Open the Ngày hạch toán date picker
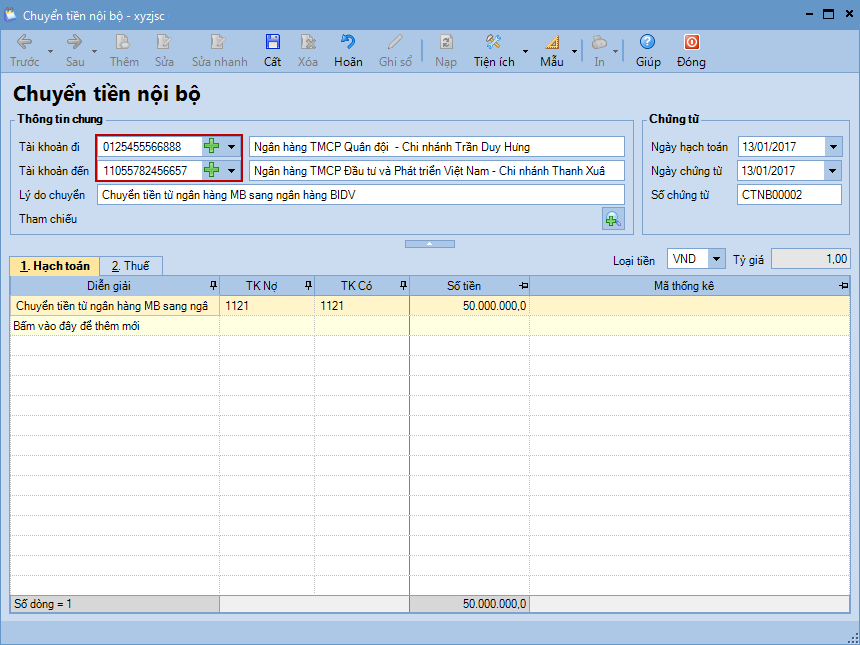Image resolution: width=860 pixels, height=645 pixels. tap(834, 147)
